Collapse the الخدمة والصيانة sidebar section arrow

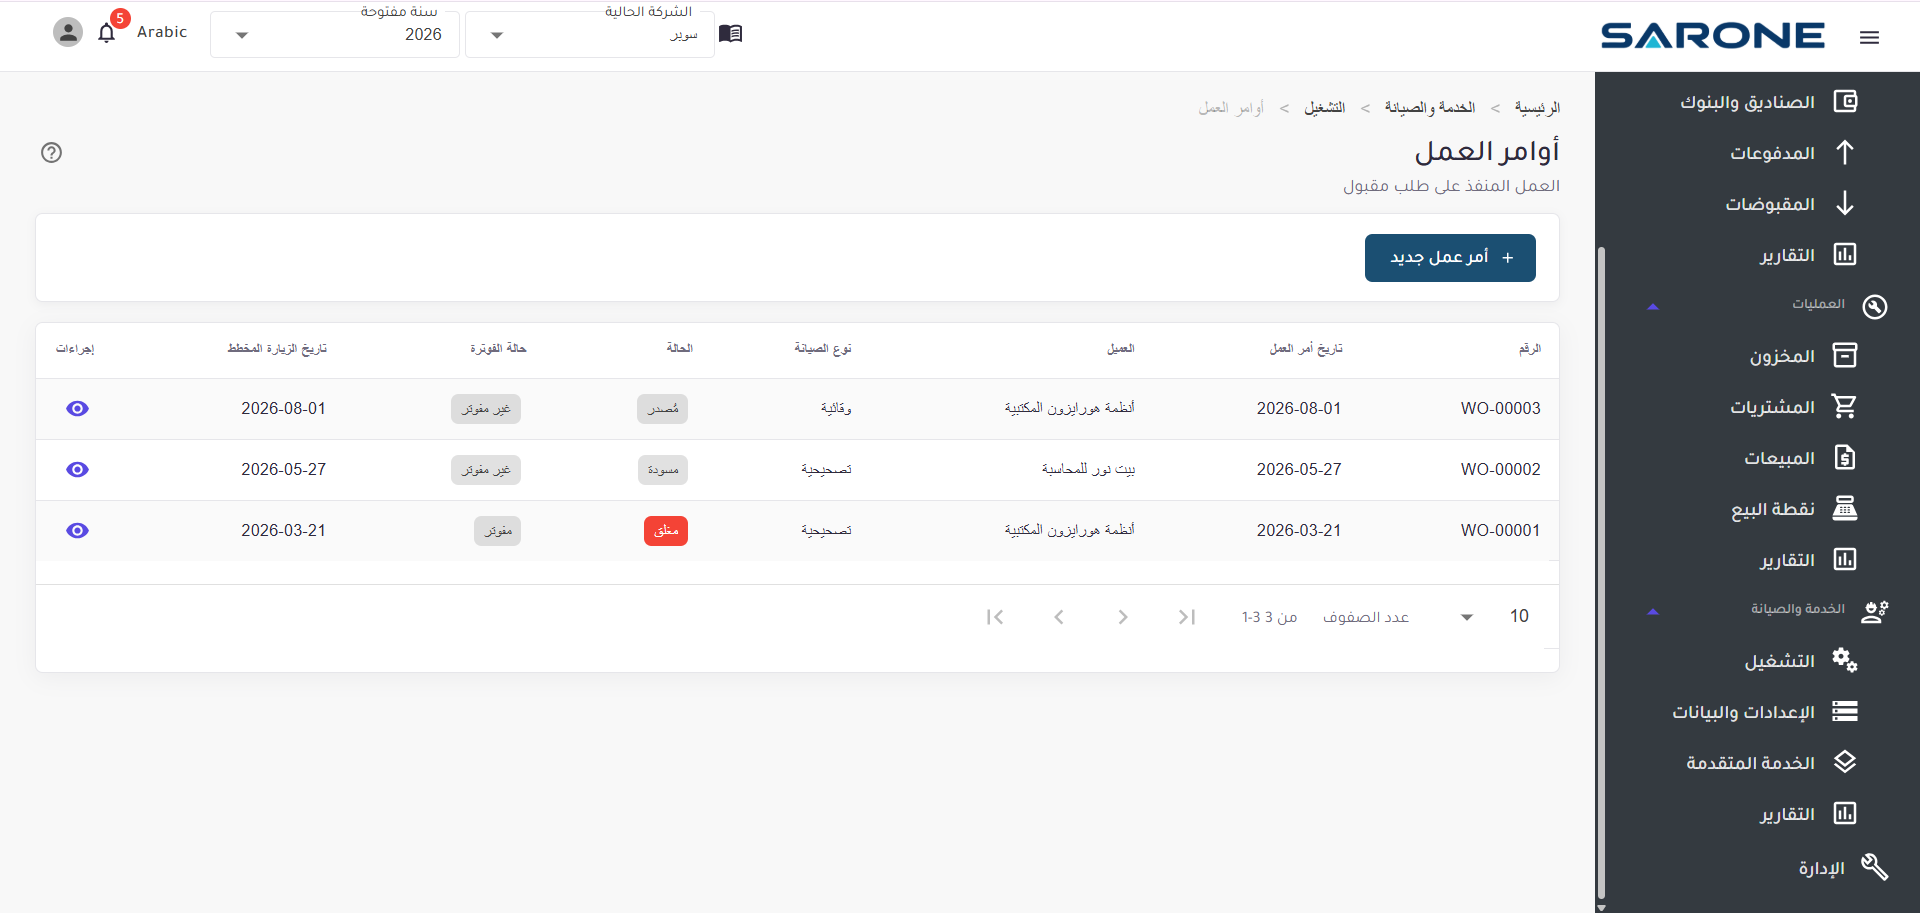point(1653,611)
